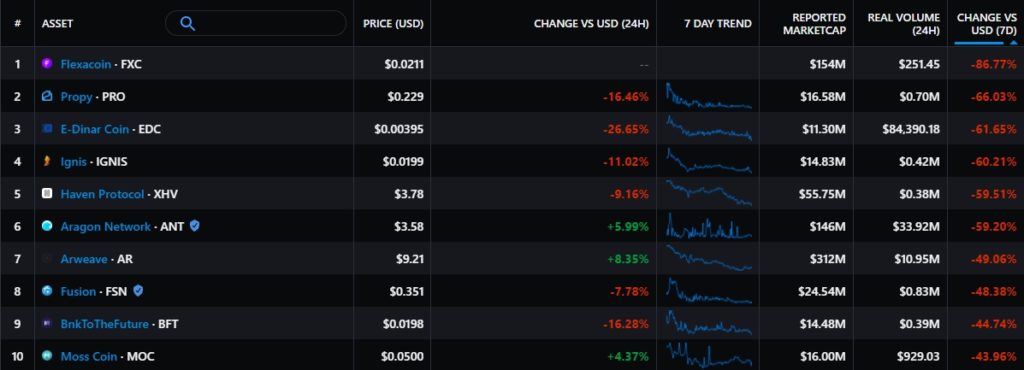
Task: Click Arweave marketcap $312M
Action: click(828, 259)
